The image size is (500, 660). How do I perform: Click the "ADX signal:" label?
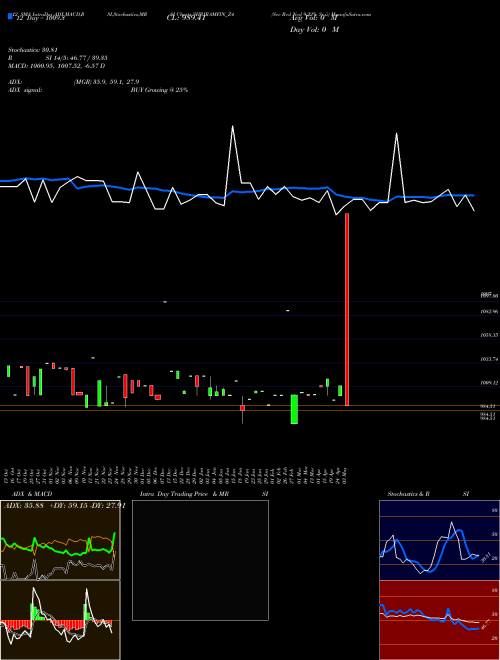[25, 90]
